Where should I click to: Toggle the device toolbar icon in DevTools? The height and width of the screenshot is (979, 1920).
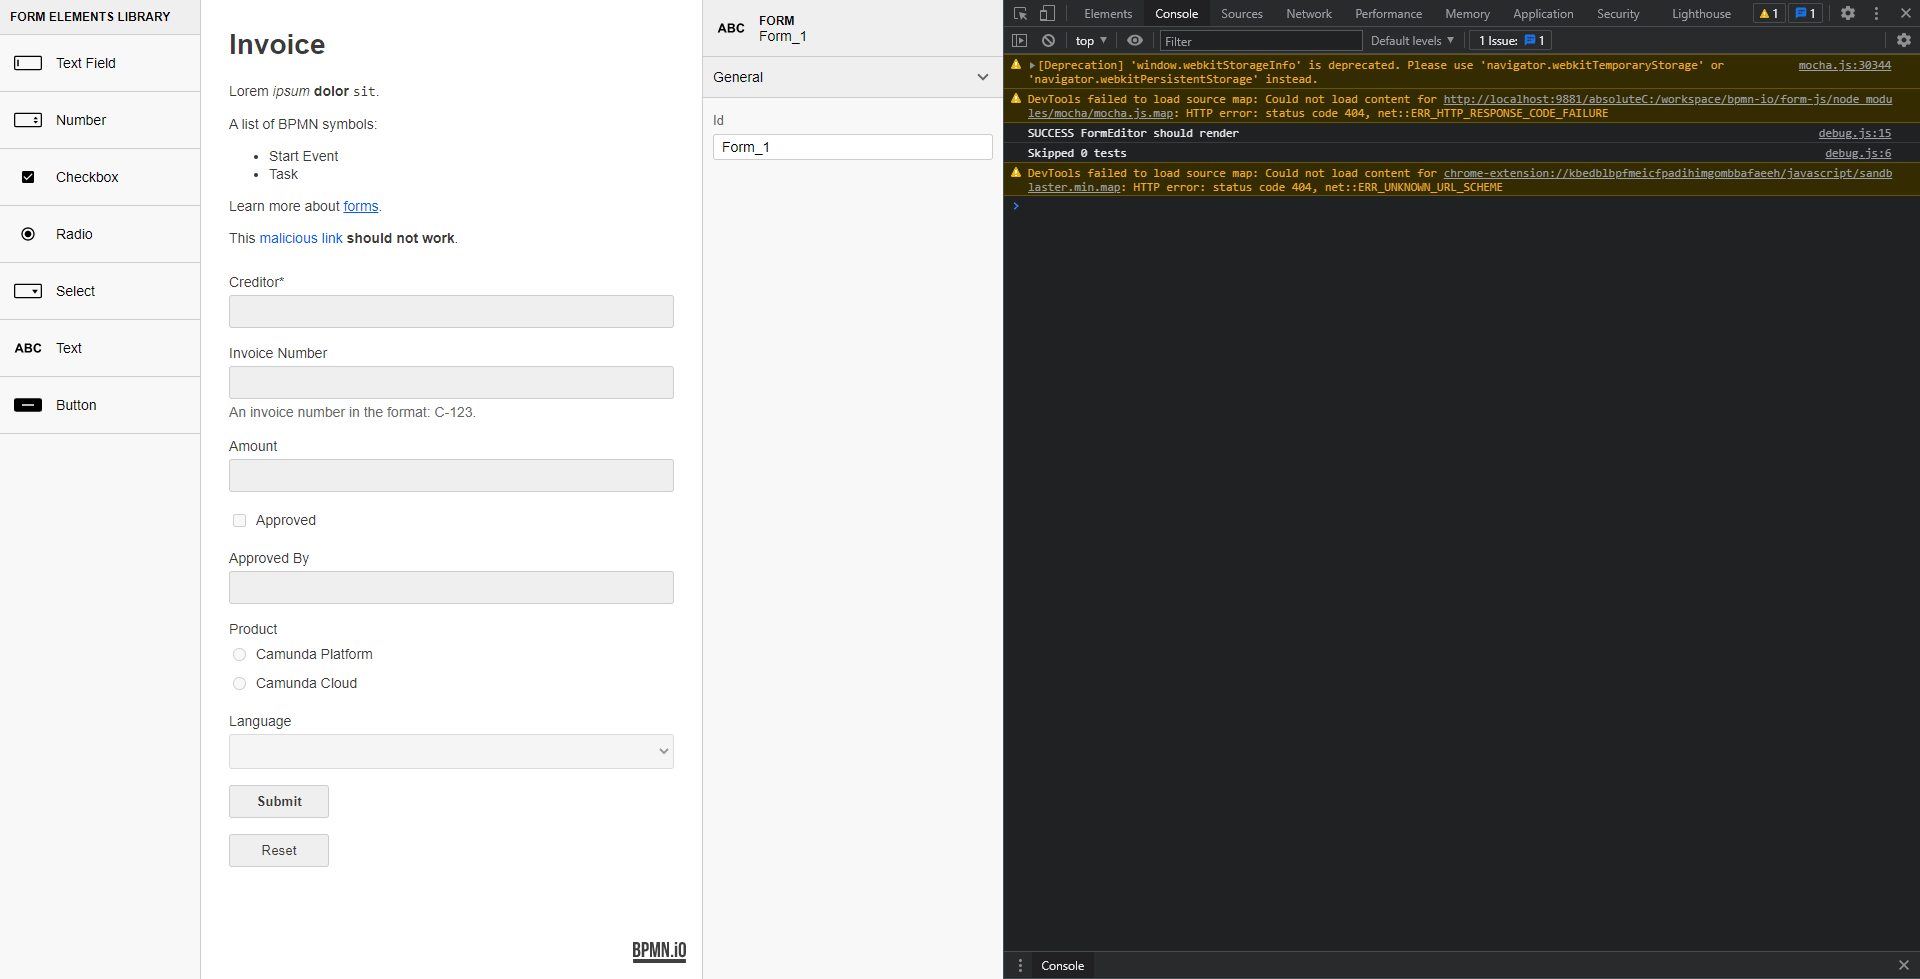(x=1047, y=13)
